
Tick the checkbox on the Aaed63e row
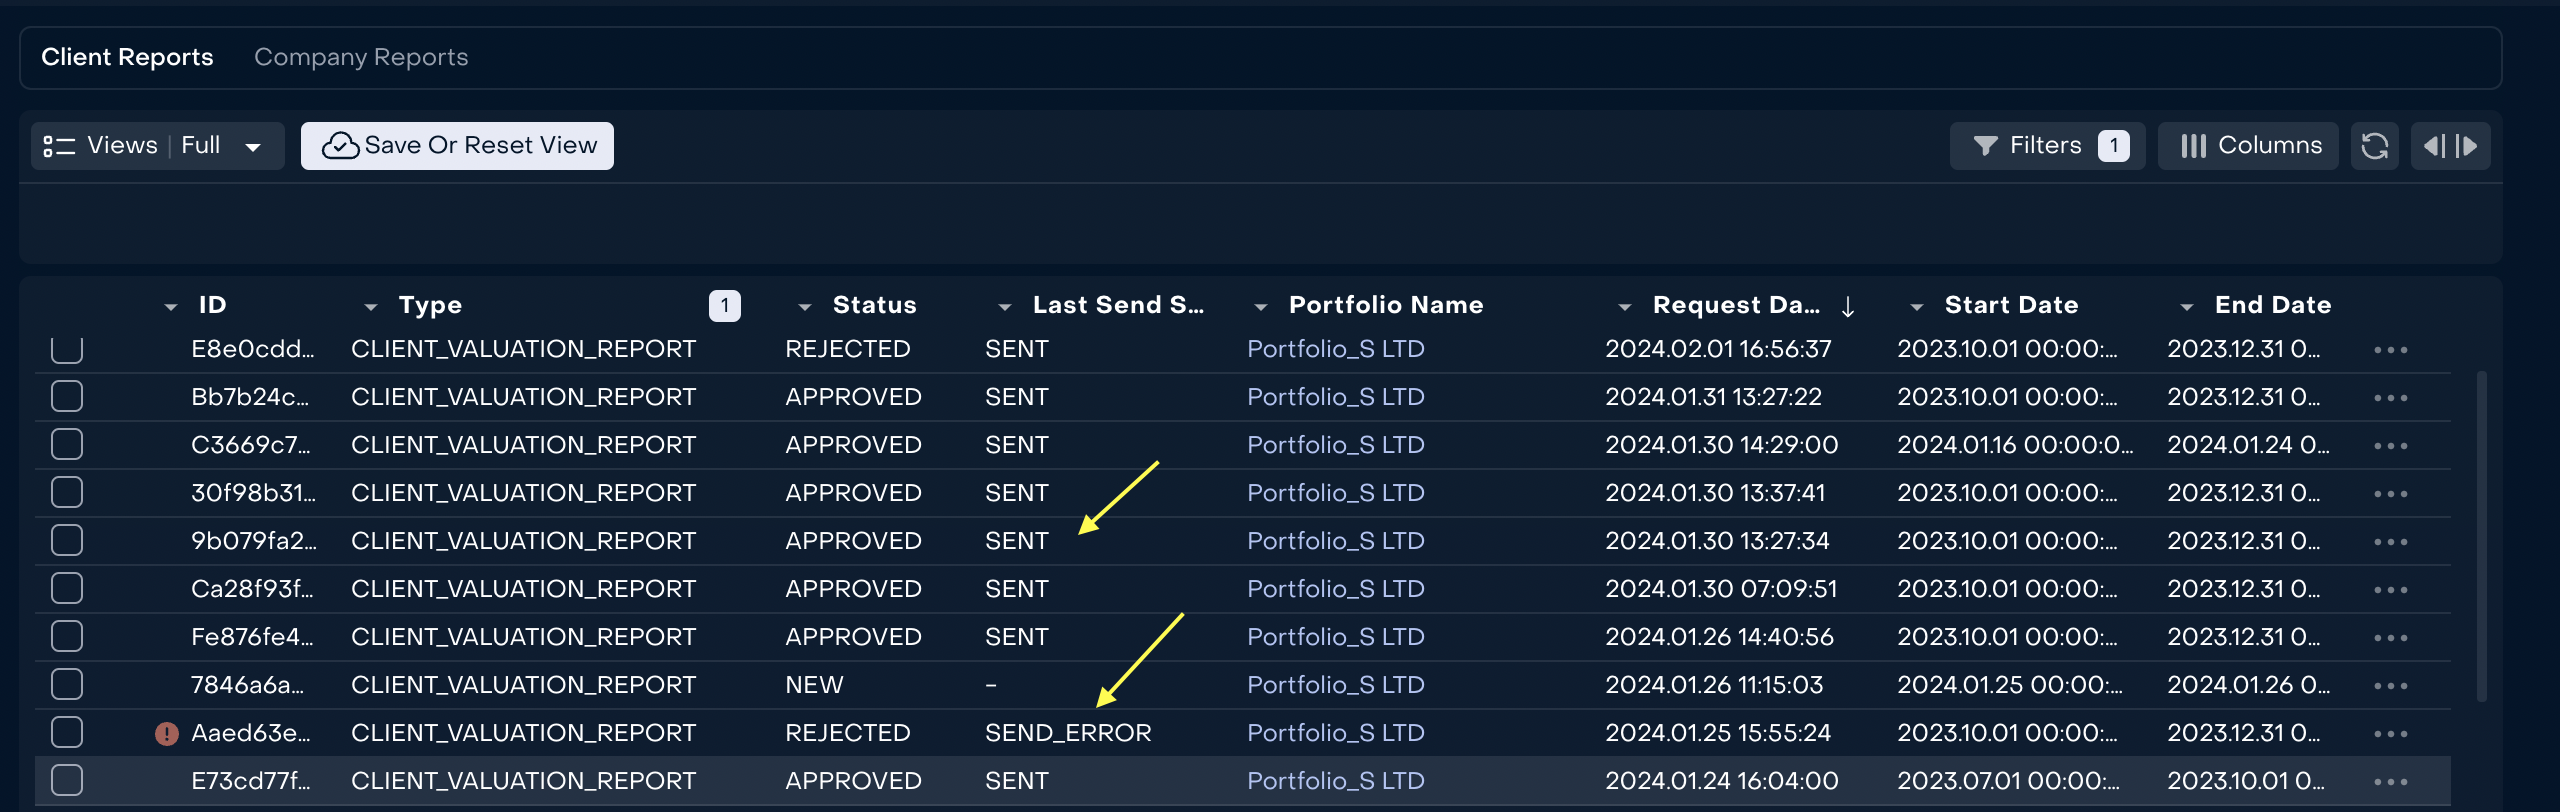[x=67, y=733]
